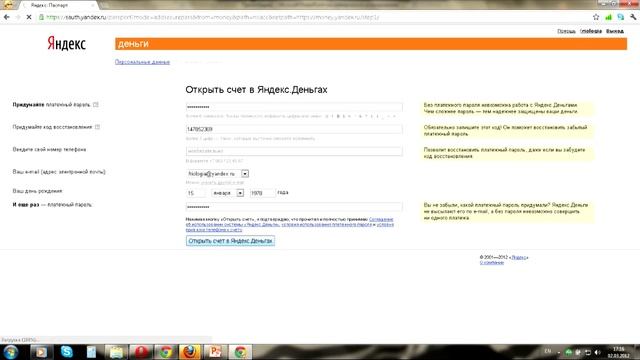The image size is (640, 360).
Task: Open Firefox from the taskbar
Action: pos(190,352)
